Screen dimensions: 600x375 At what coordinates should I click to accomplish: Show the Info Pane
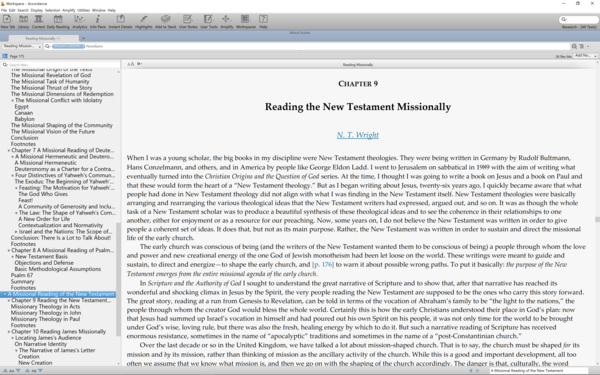point(98,21)
